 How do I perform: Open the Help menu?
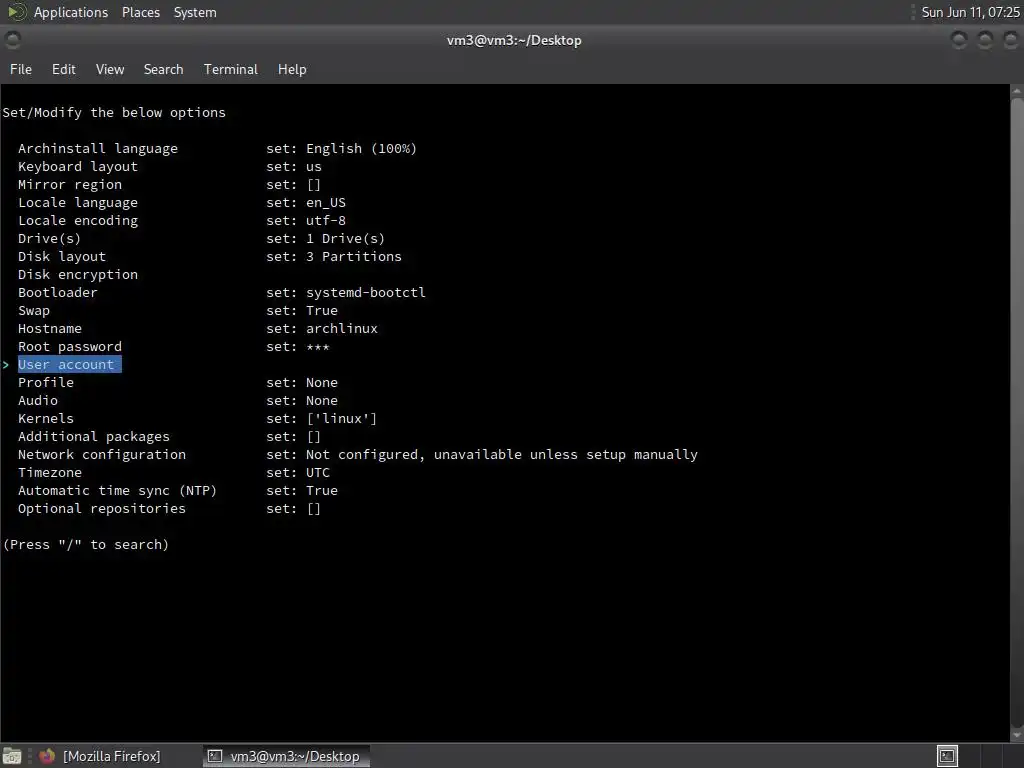point(292,69)
